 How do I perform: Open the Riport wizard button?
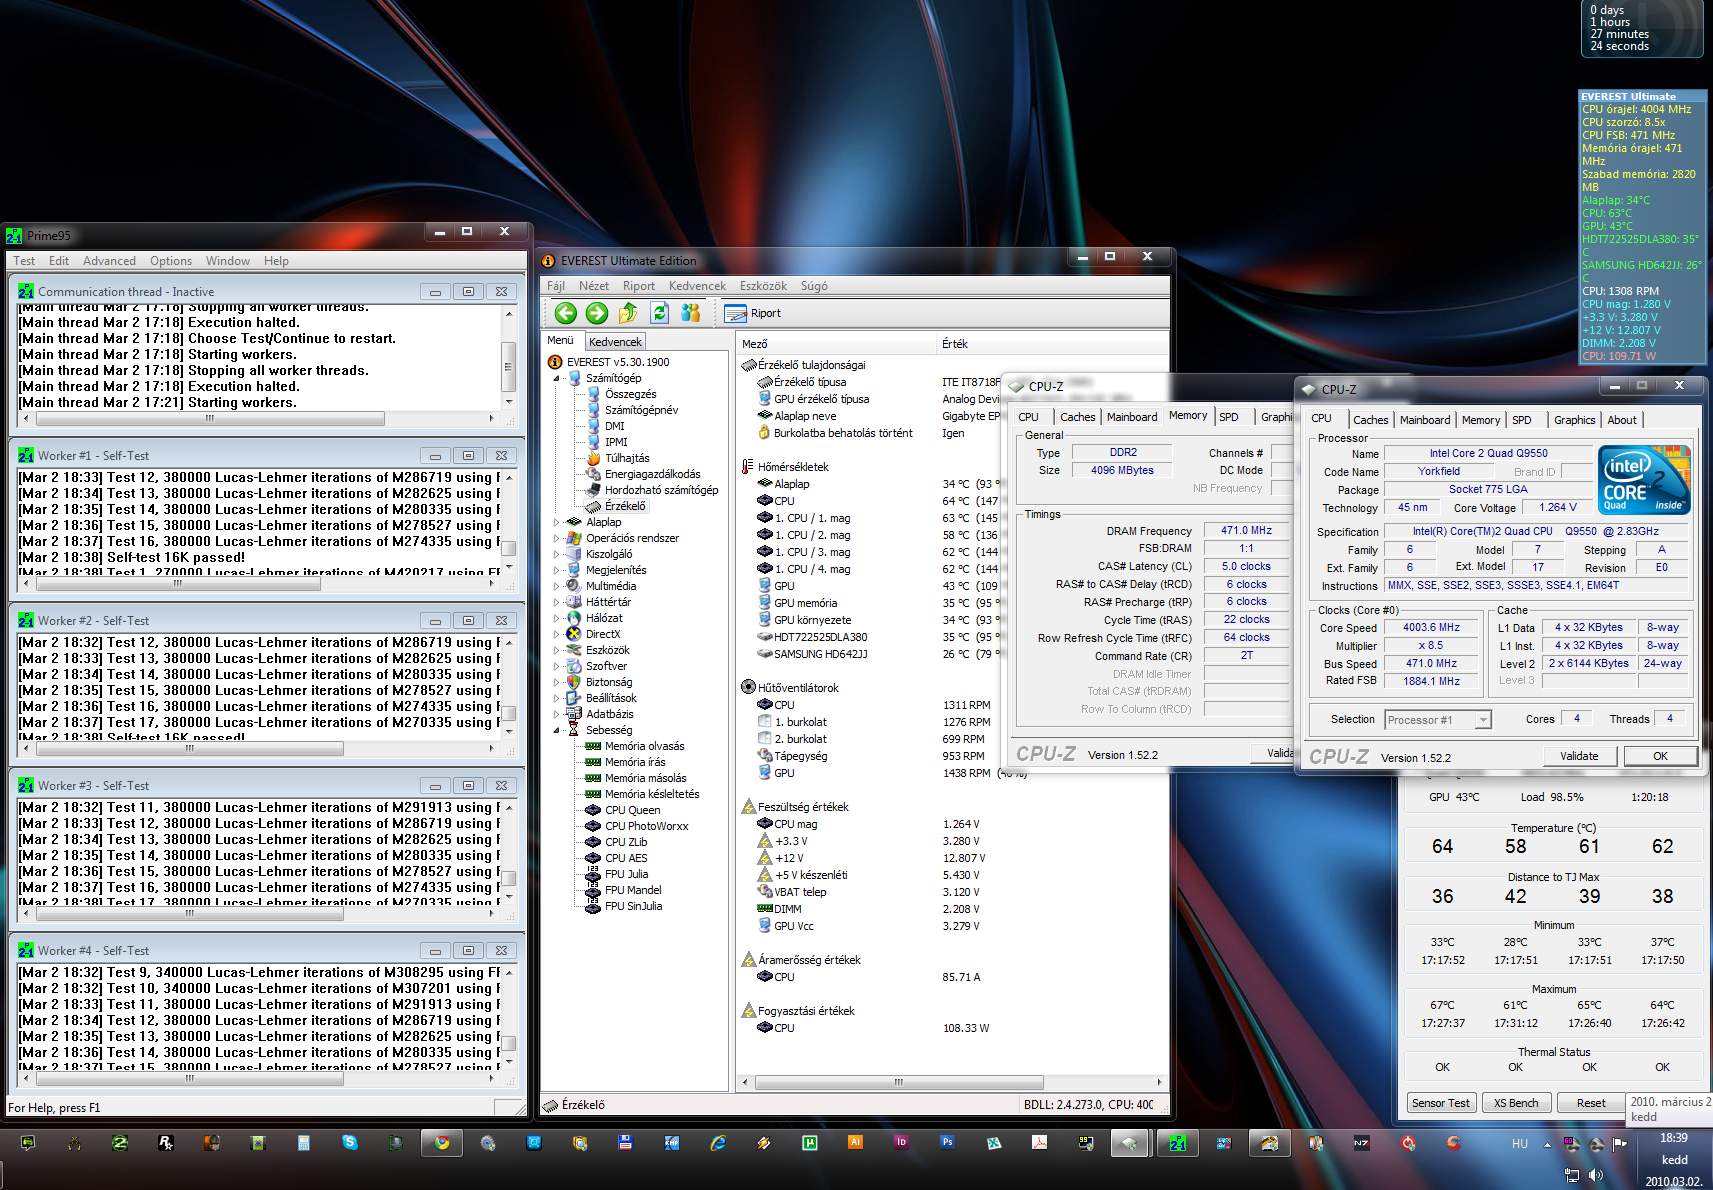click(x=753, y=313)
